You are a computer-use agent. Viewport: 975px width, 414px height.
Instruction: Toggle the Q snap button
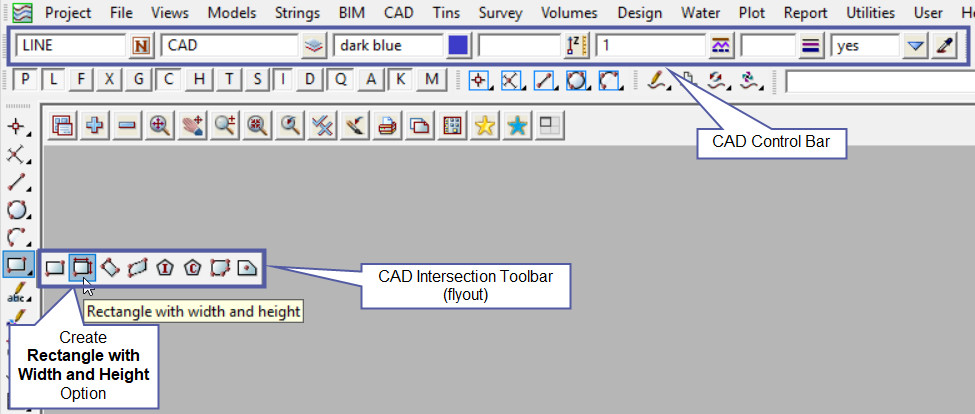340,80
